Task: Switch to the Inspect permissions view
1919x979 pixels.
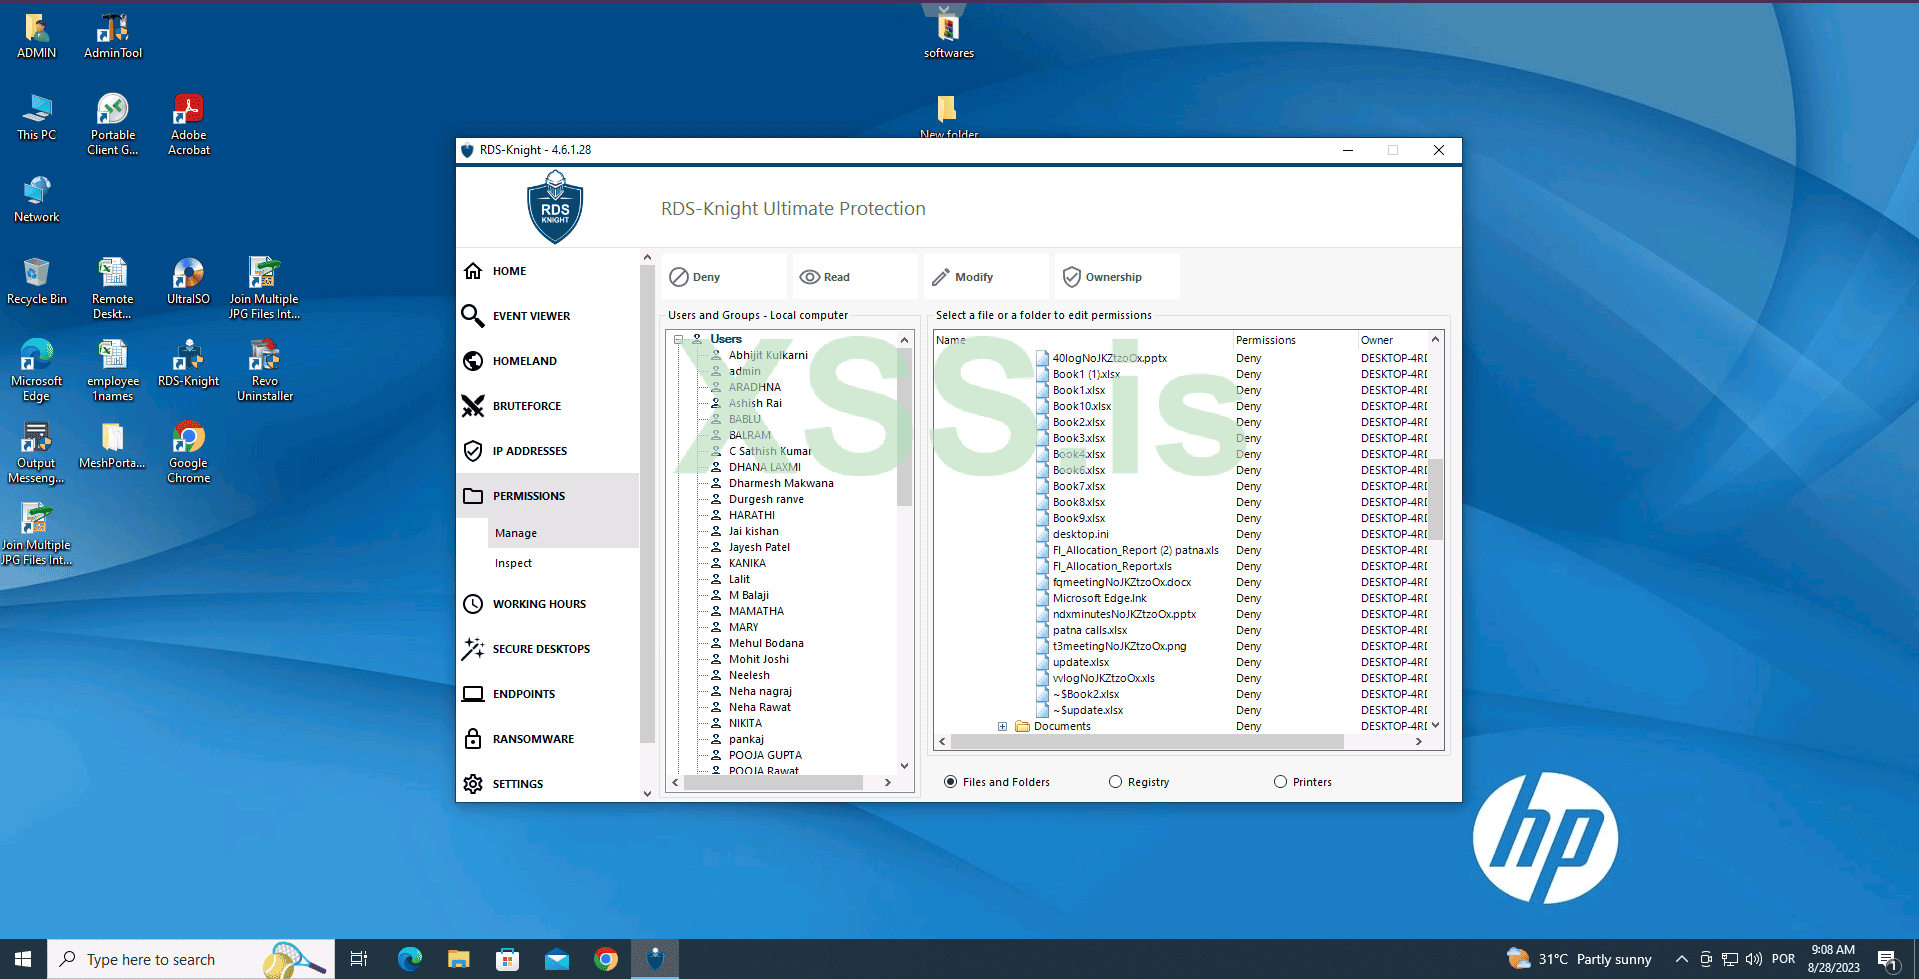Action: click(513, 562)
